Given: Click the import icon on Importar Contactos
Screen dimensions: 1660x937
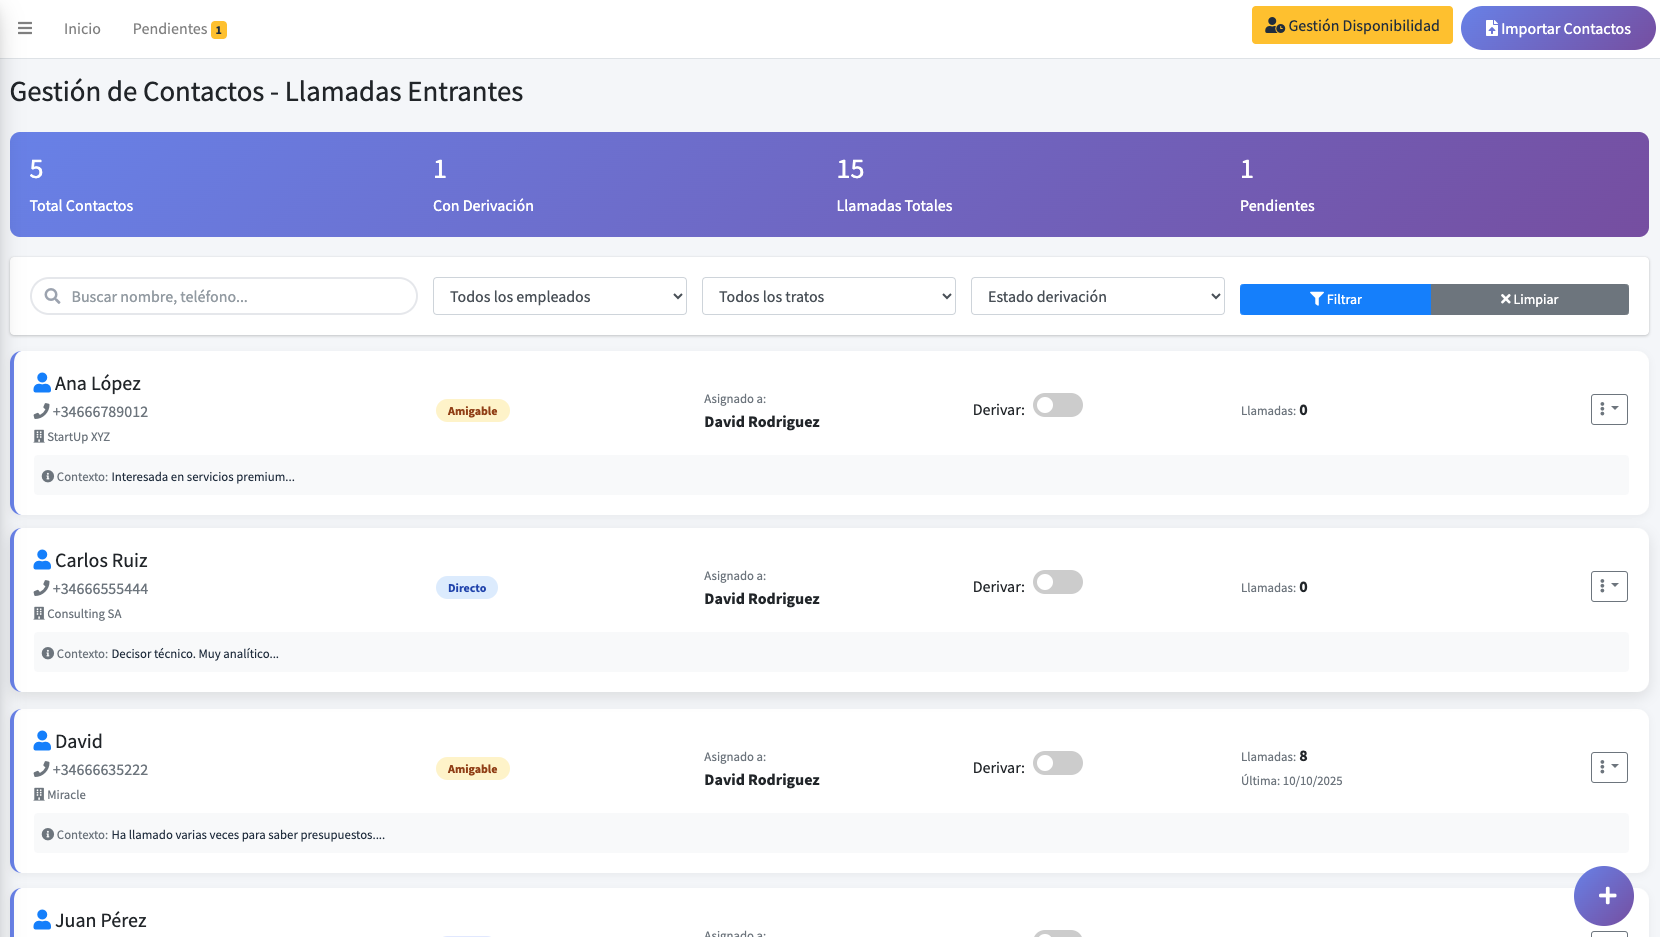Looking at the screenshot, I should [x=1491, y=28].
